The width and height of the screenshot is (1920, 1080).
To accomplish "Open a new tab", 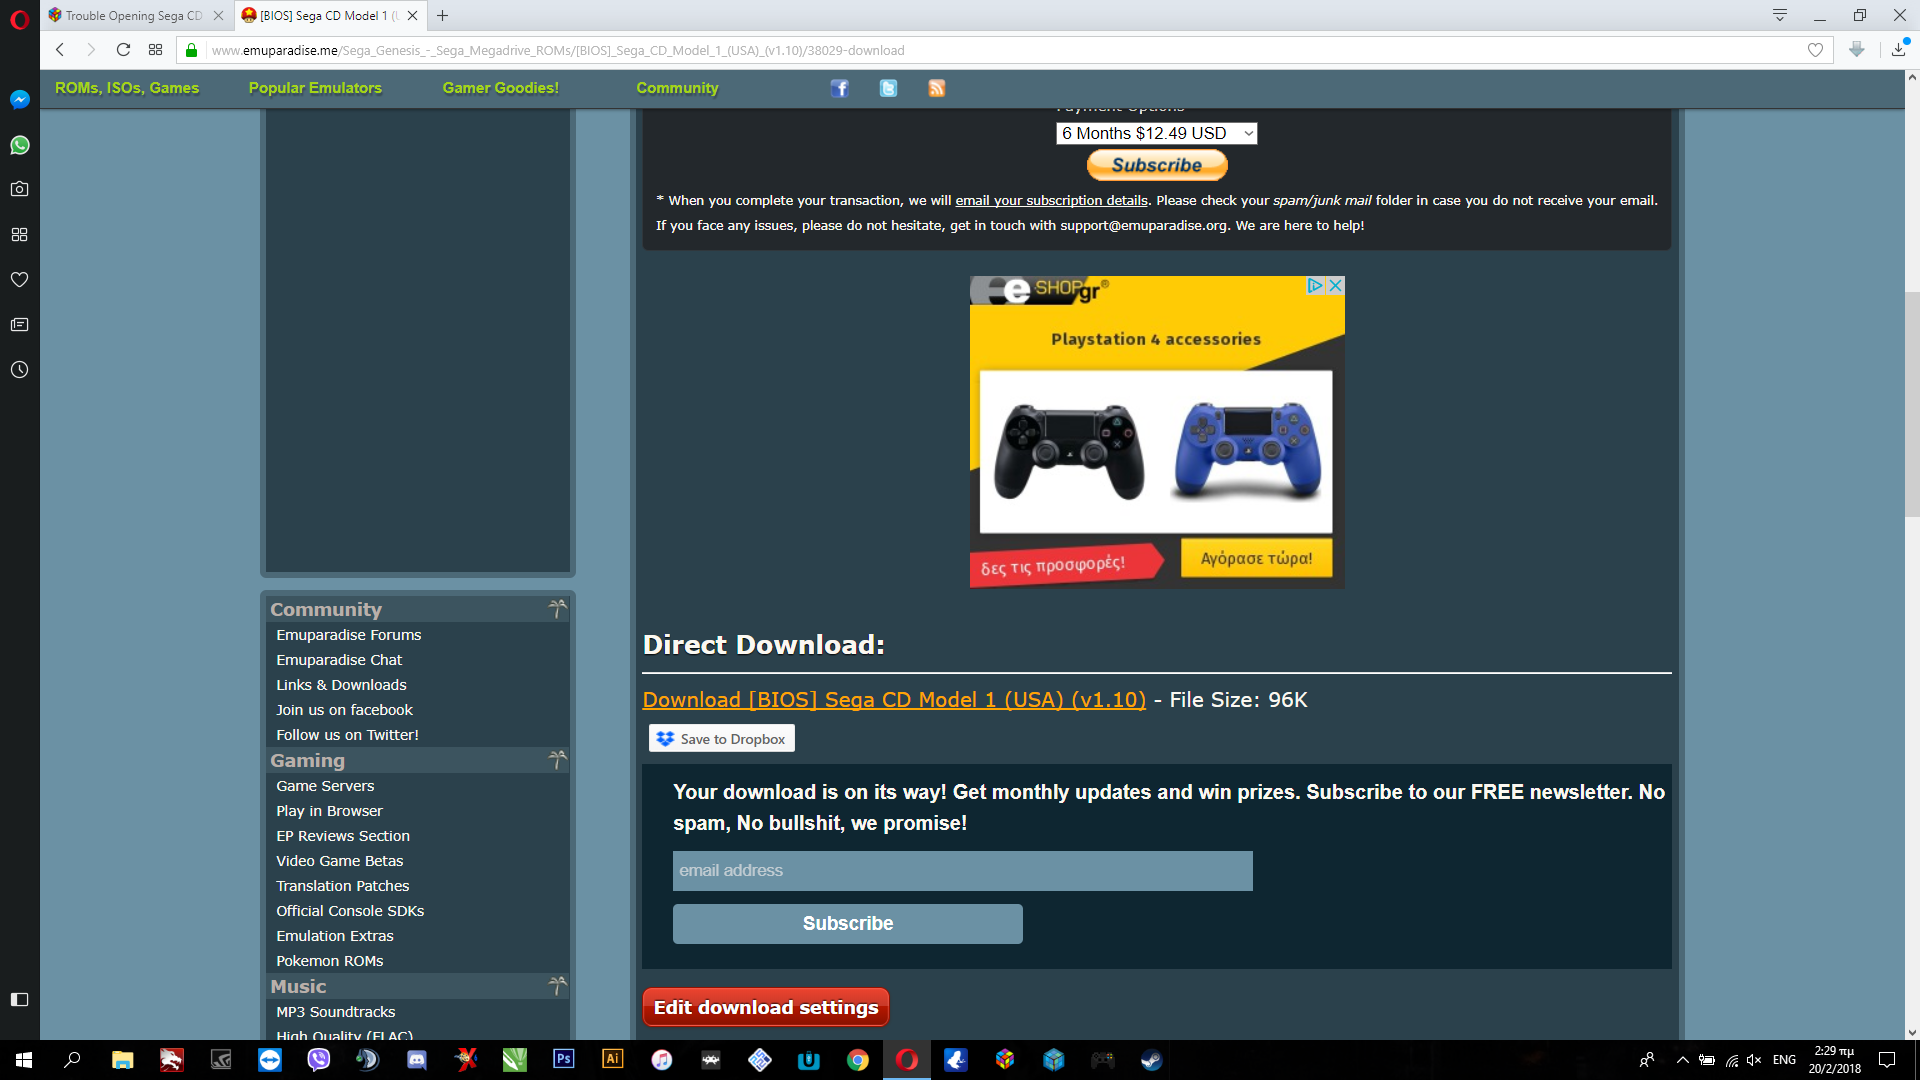I will (x=443, y=15).
